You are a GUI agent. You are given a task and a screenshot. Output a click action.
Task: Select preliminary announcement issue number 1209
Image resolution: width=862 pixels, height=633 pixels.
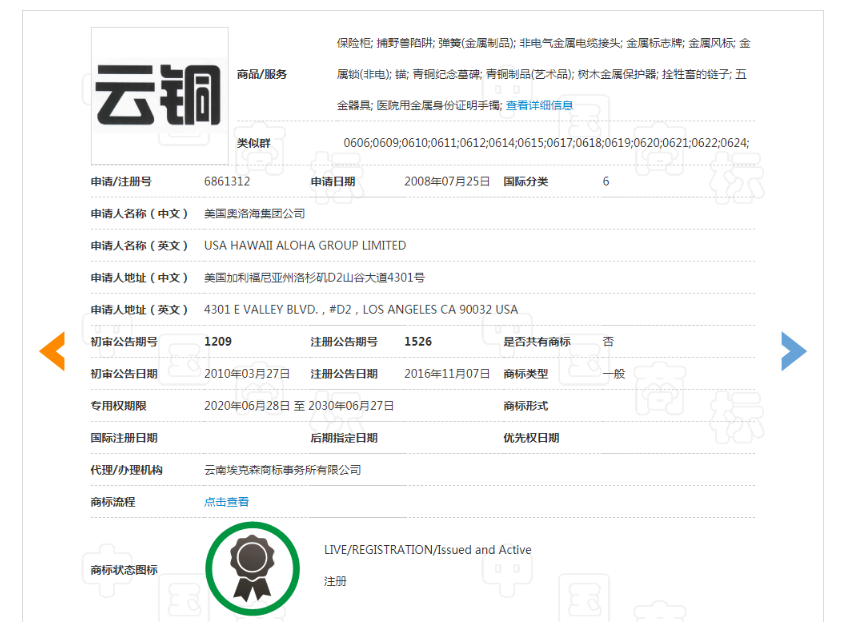[218, 342]
